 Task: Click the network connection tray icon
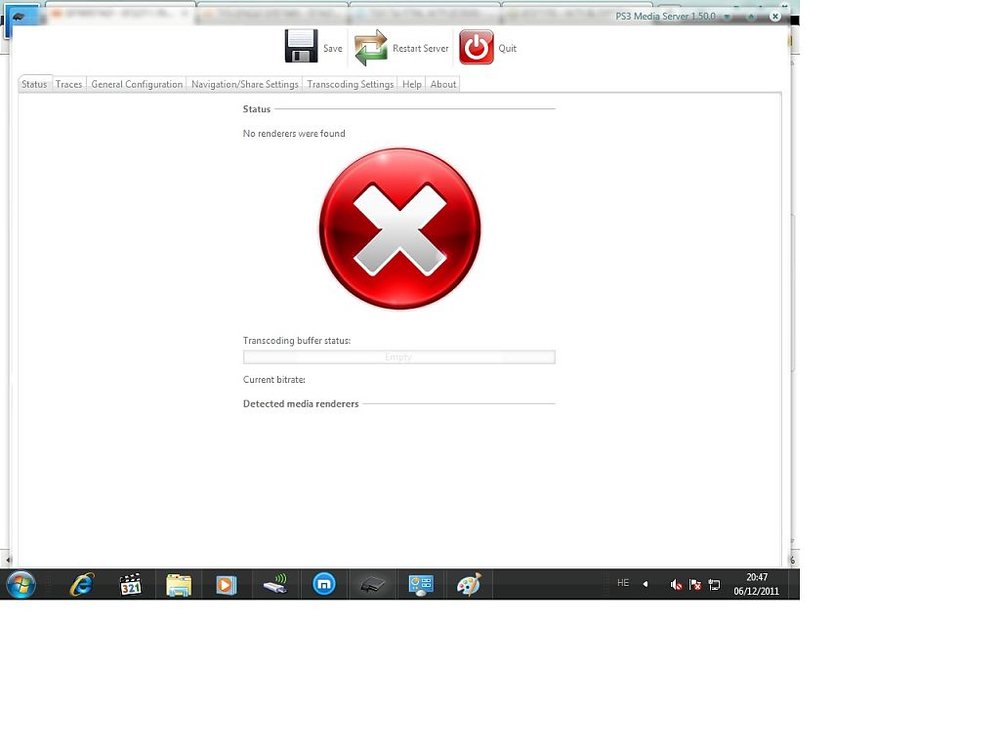pyautogui.click(x=714, y=585)
